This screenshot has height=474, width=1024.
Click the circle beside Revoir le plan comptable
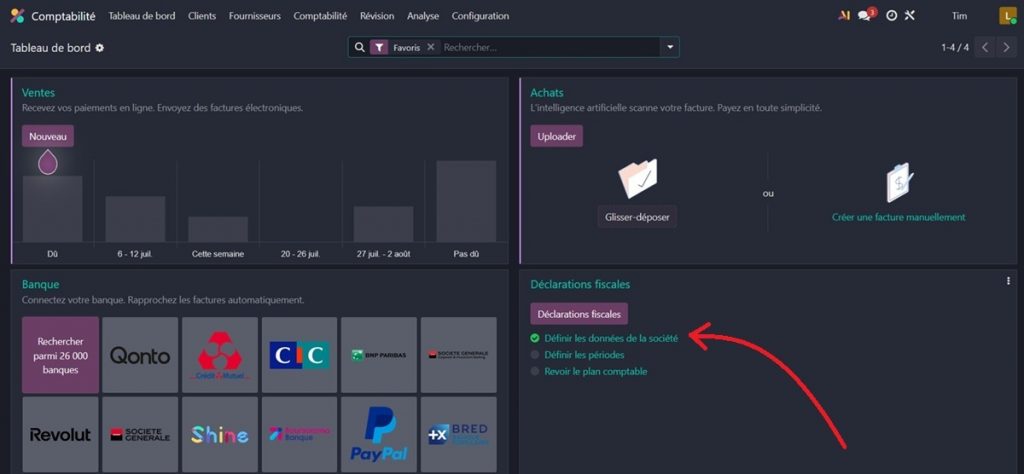coord(535,371)
